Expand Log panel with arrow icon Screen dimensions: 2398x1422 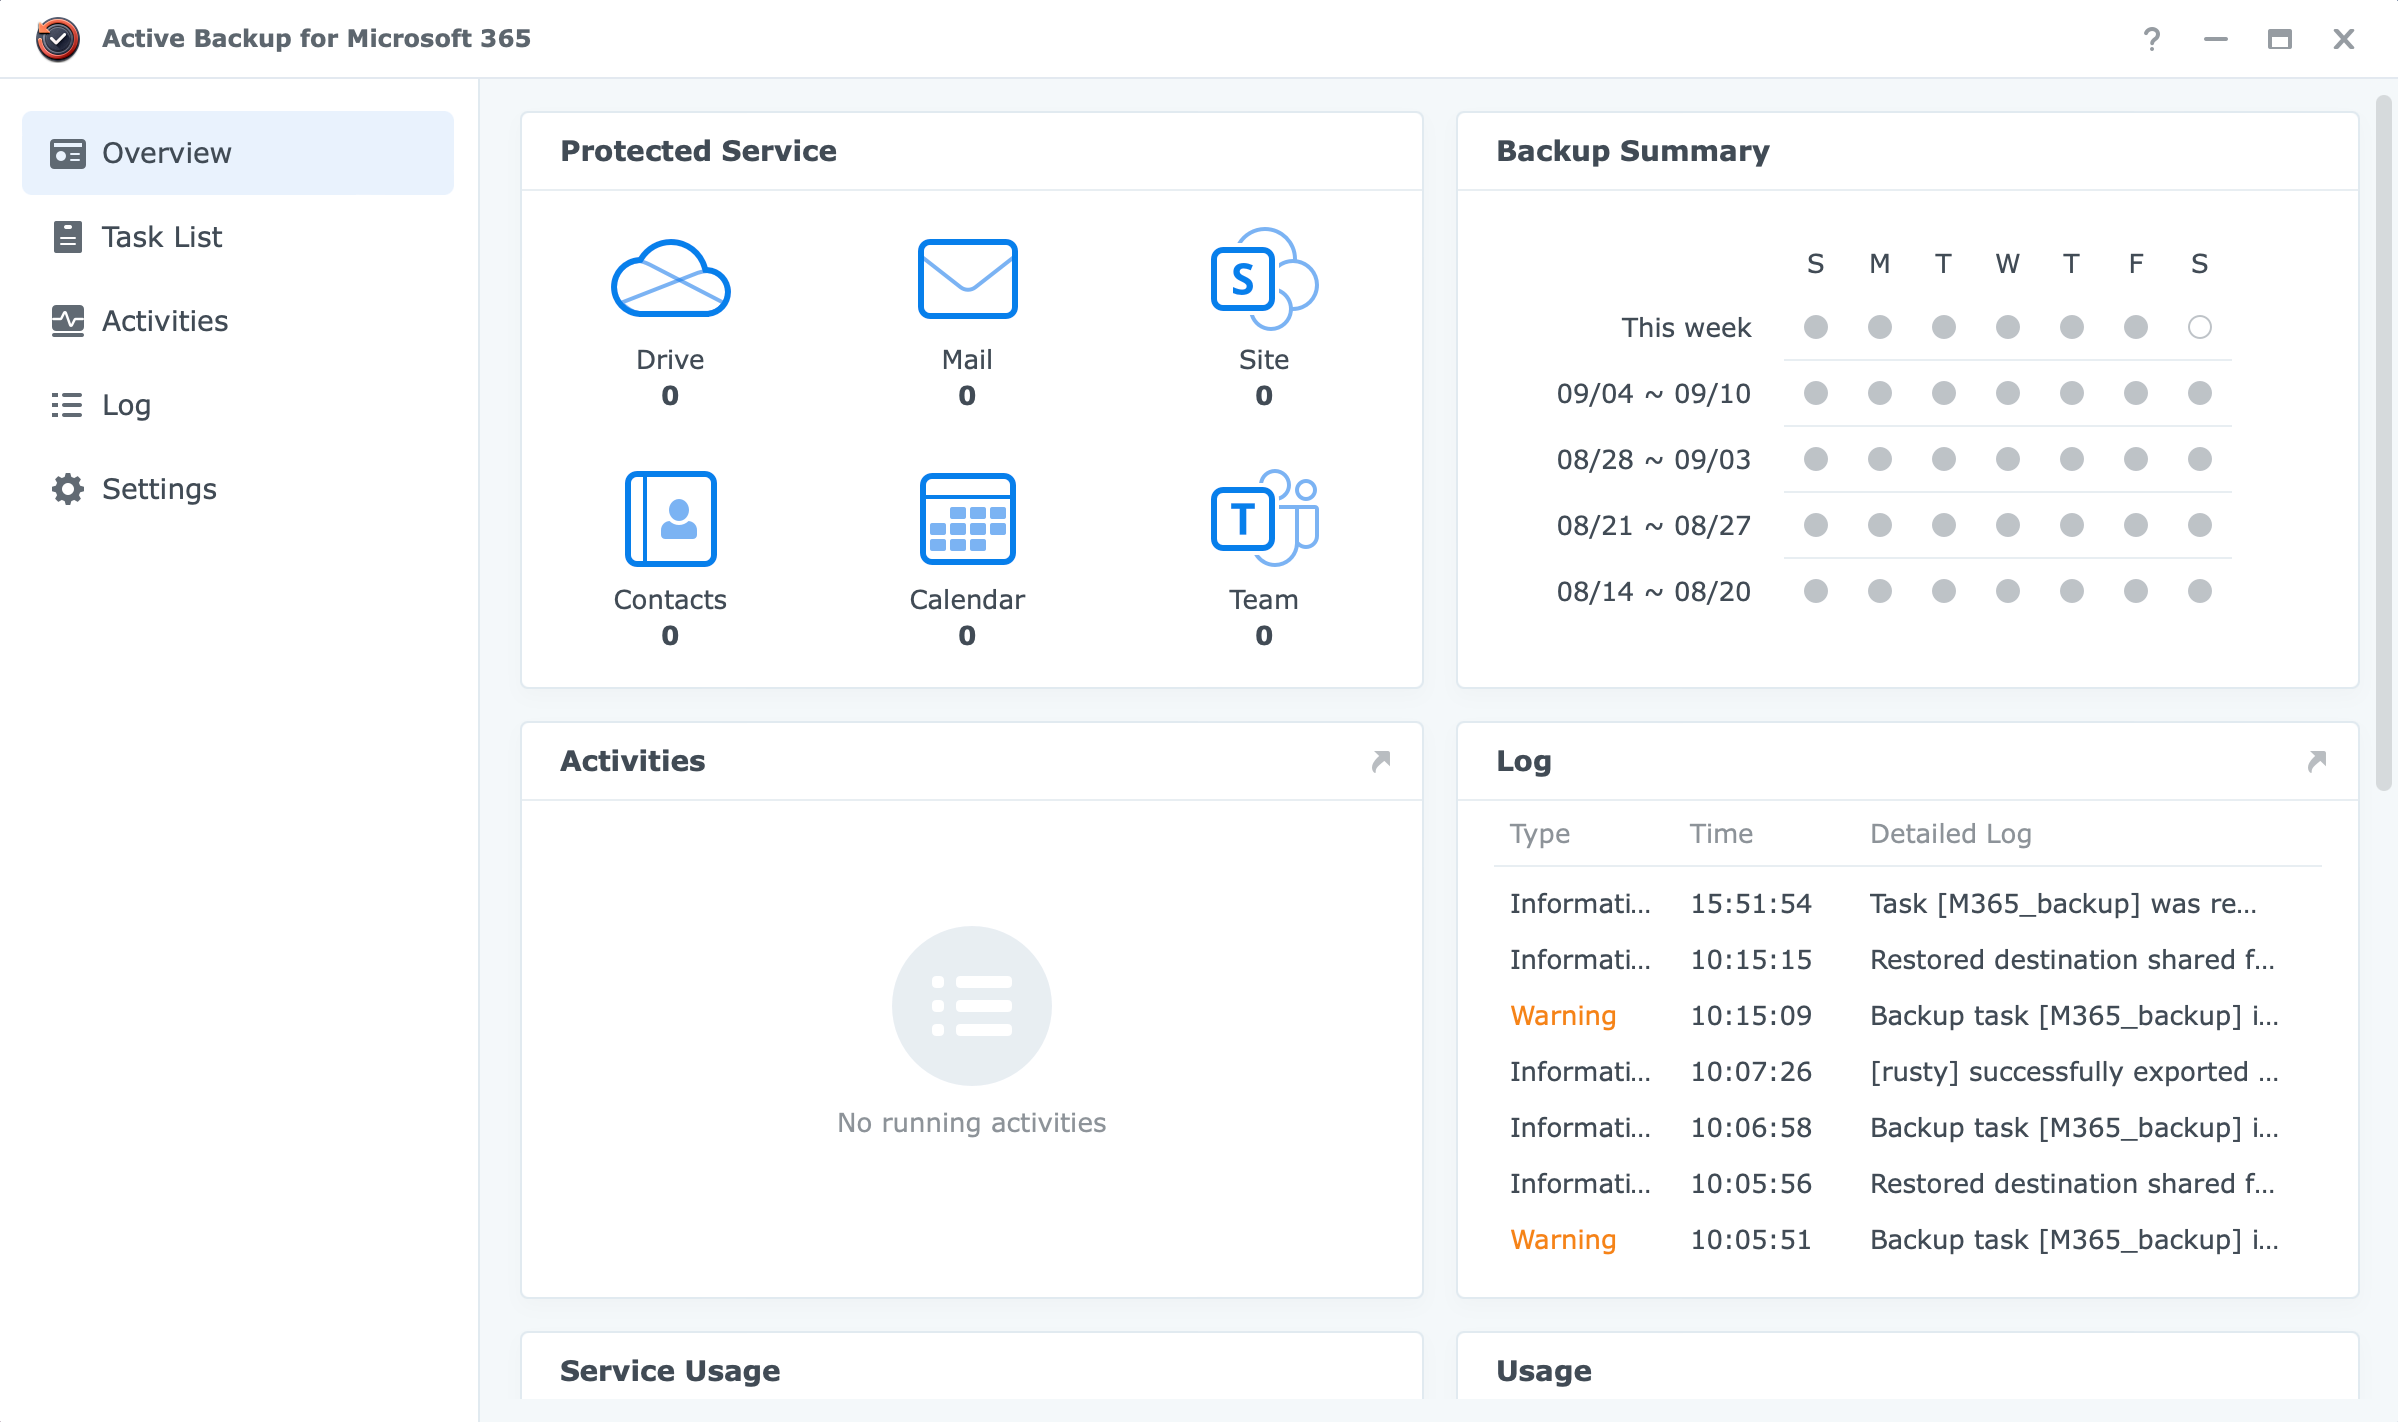coord(2317,761)
